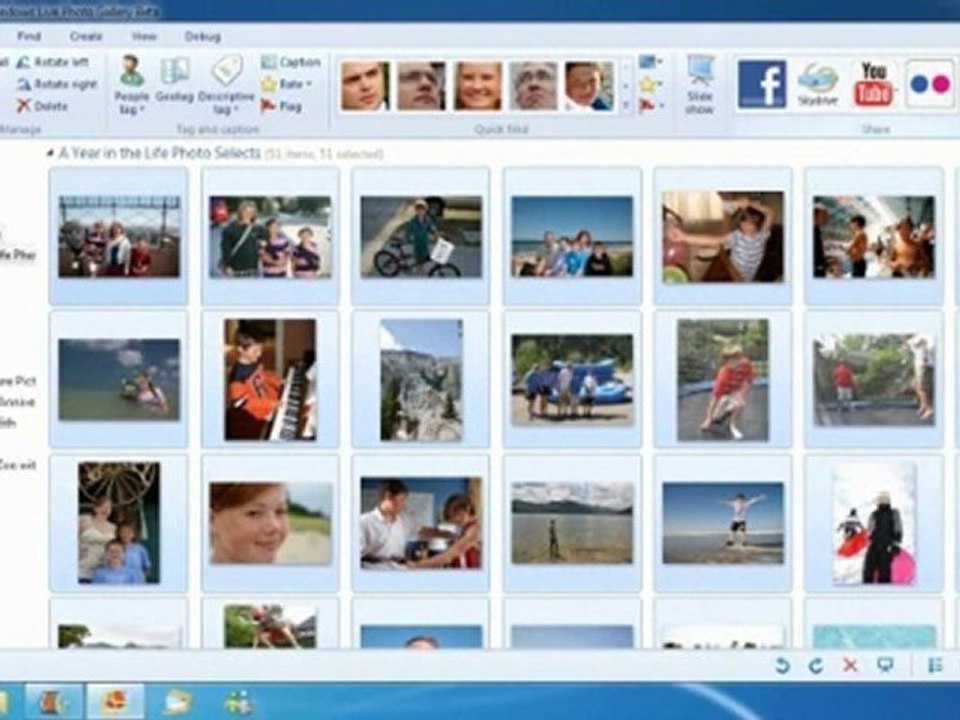This screenshot has width=960, height=720.
Task: Pick the gray-haired man with glasses in Quick find
Action: 534,86
